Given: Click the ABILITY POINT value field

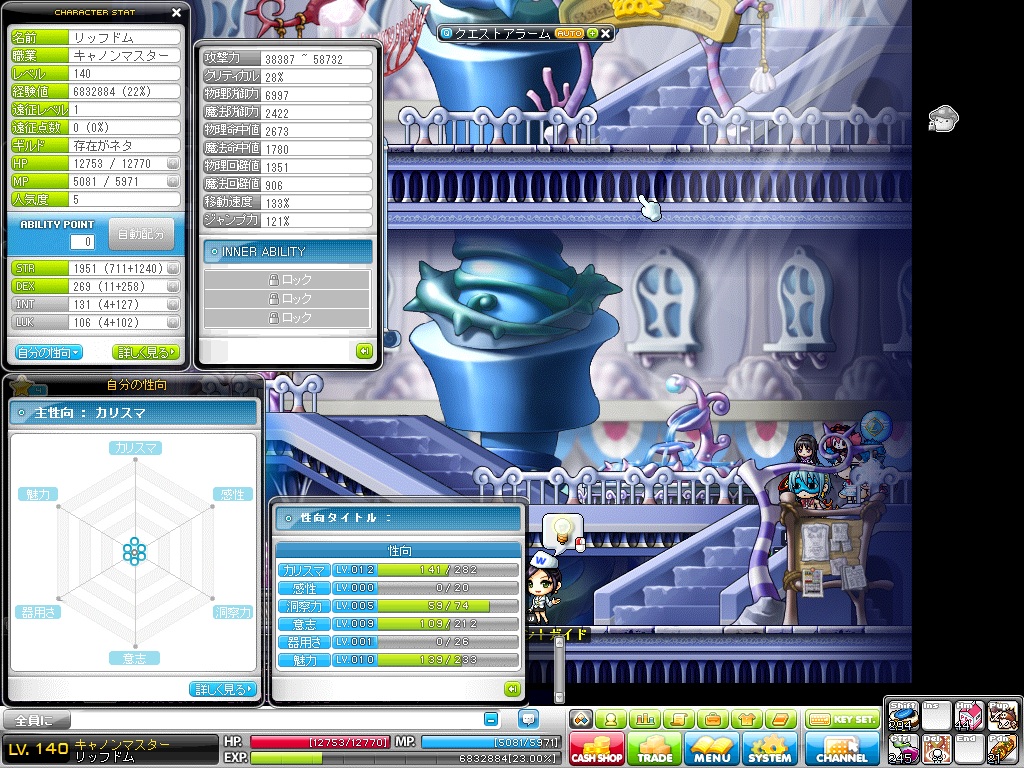Looking at the screenshot, I should point(82,242).
